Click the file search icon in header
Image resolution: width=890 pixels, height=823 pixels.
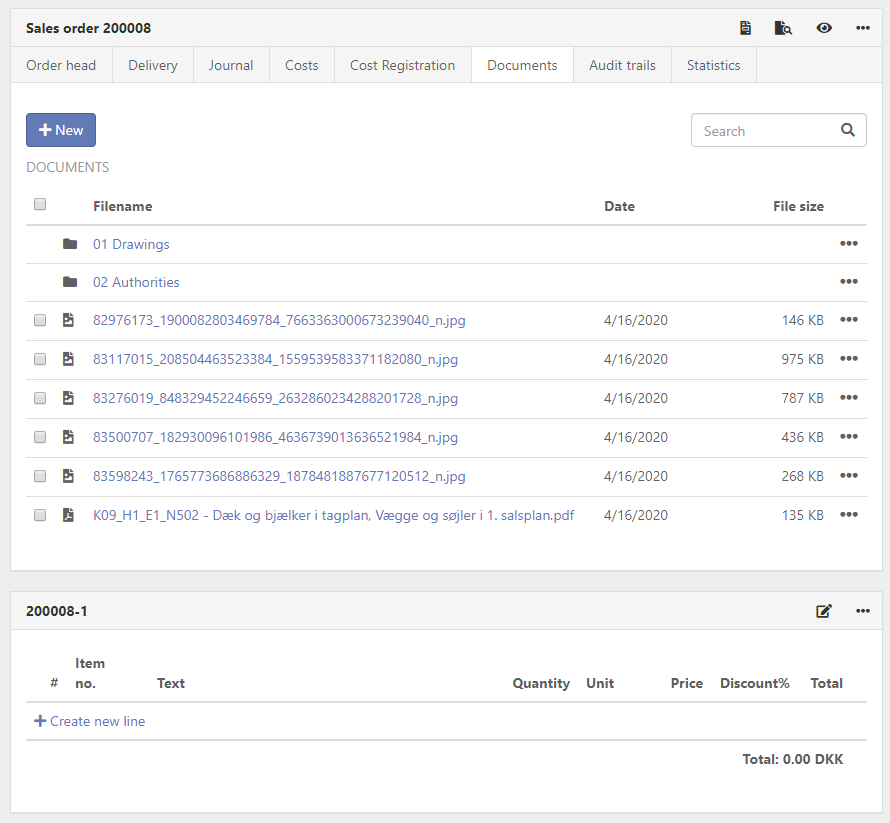click(x=783, y=28)
